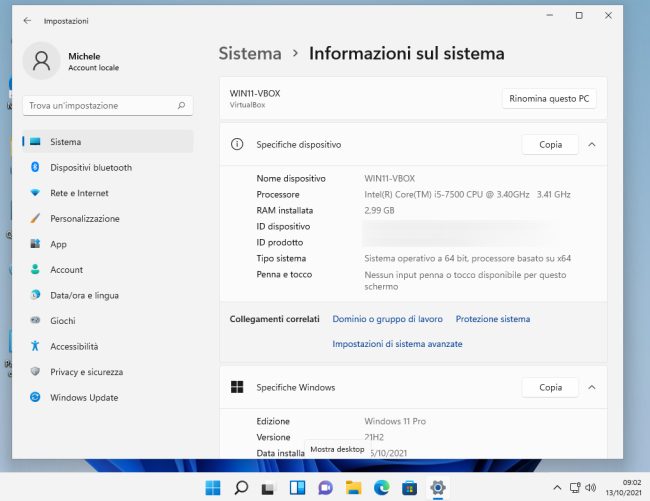This screenshot has width=650, height=501.
Task: Open the clock and date 13/10/2021
Action: pos(623,488)
